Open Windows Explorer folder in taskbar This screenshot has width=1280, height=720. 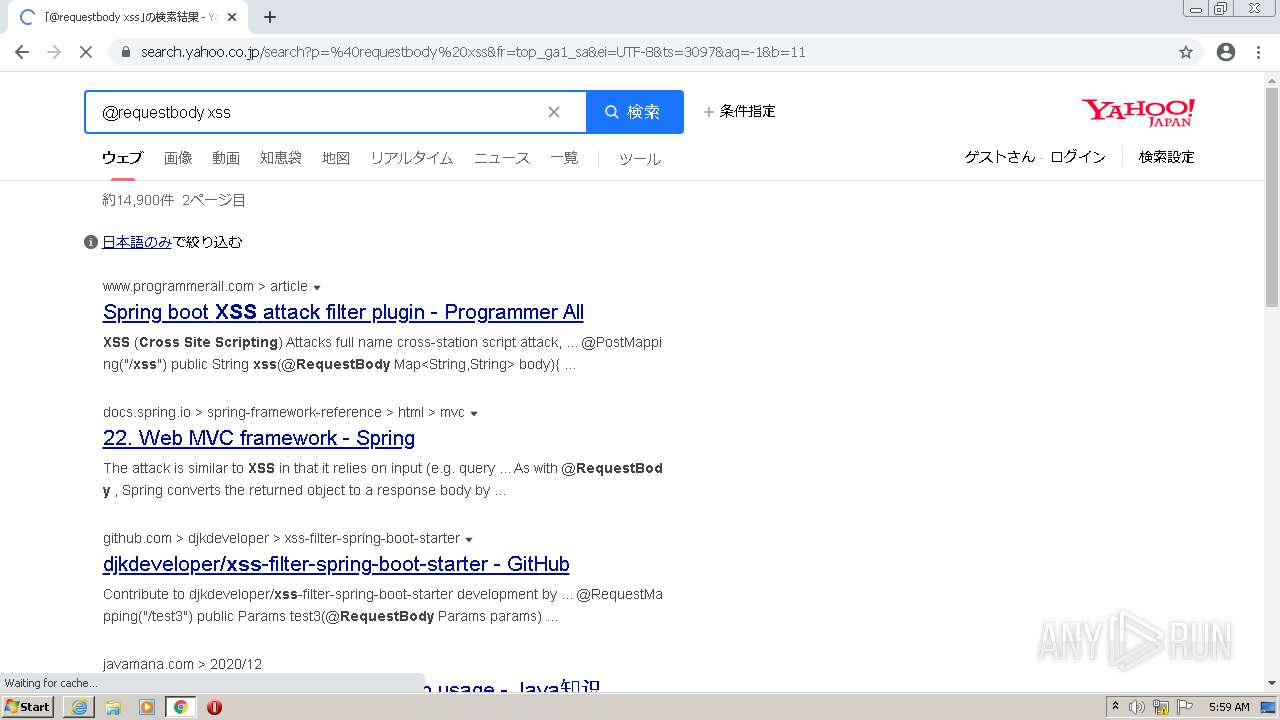pyautogui.click(x=113, y=707)
